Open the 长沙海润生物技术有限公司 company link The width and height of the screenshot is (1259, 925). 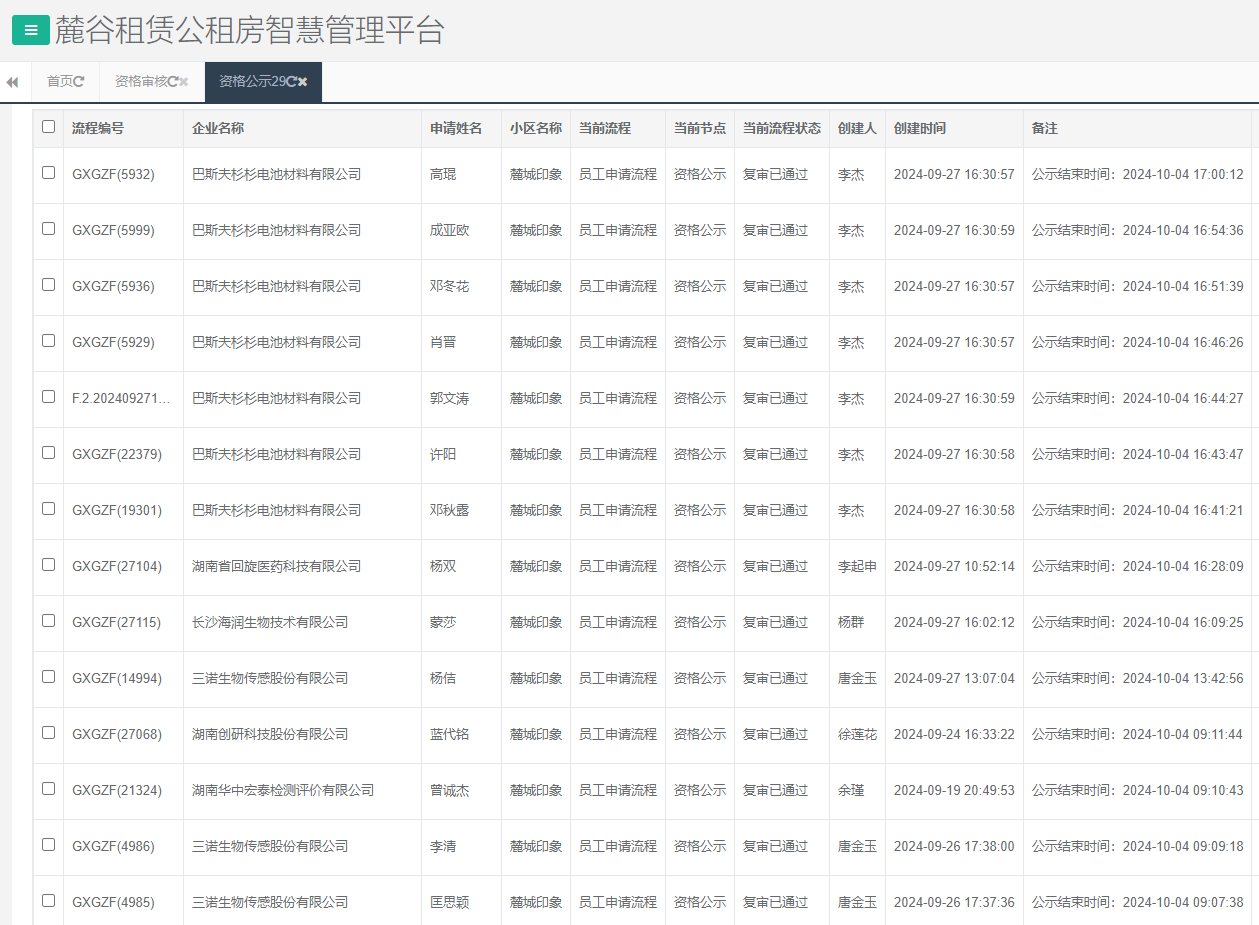[x=271, y=622]
